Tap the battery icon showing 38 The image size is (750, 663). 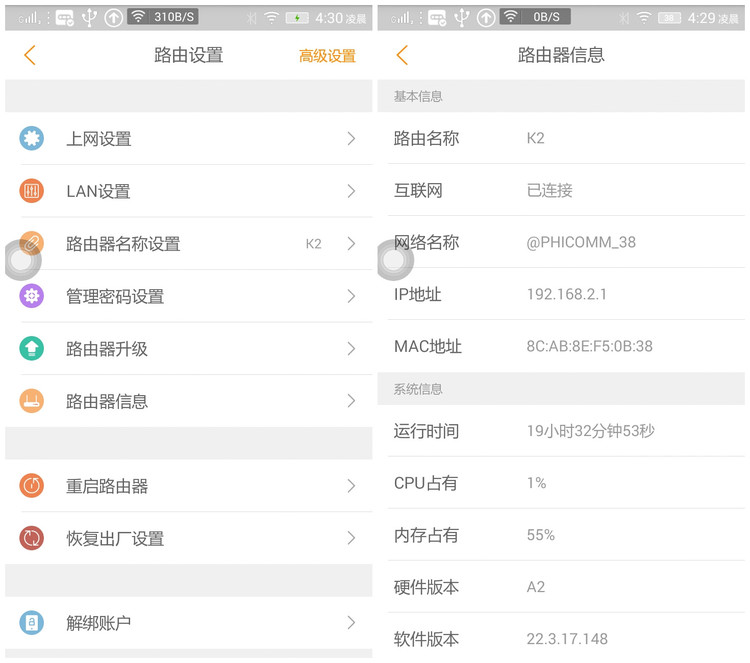[669, 18]
